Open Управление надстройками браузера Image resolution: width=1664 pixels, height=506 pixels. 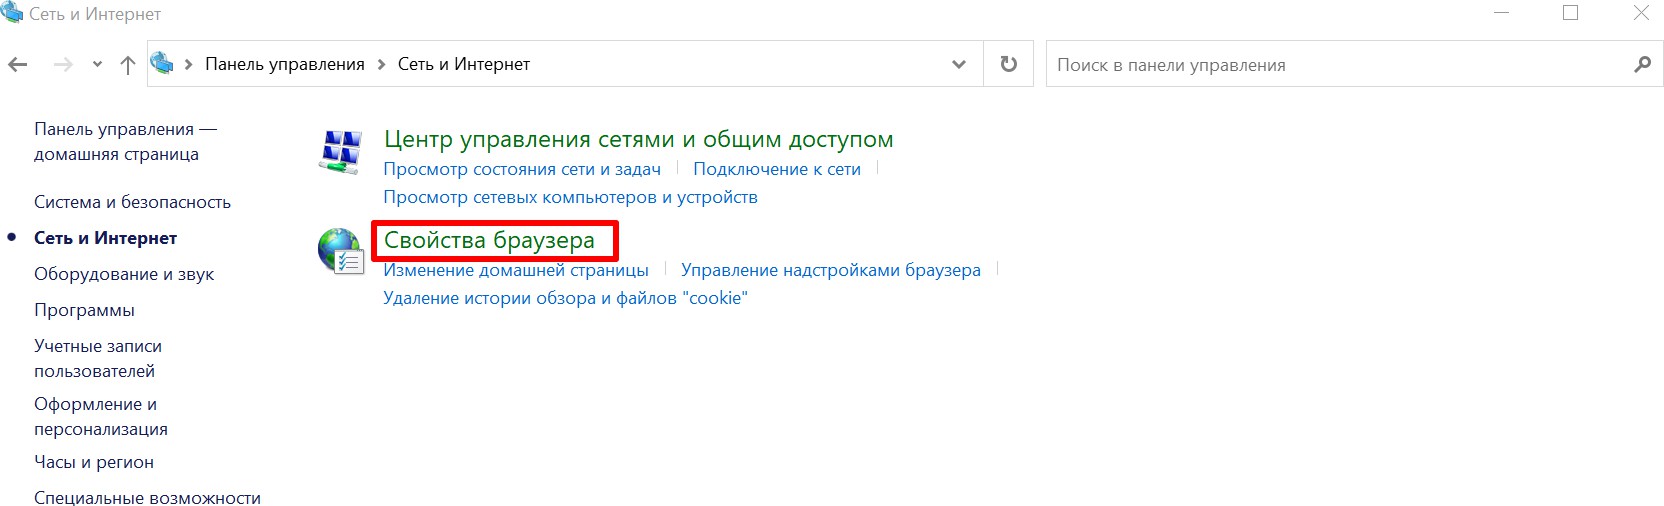click(x=831, y=270)
